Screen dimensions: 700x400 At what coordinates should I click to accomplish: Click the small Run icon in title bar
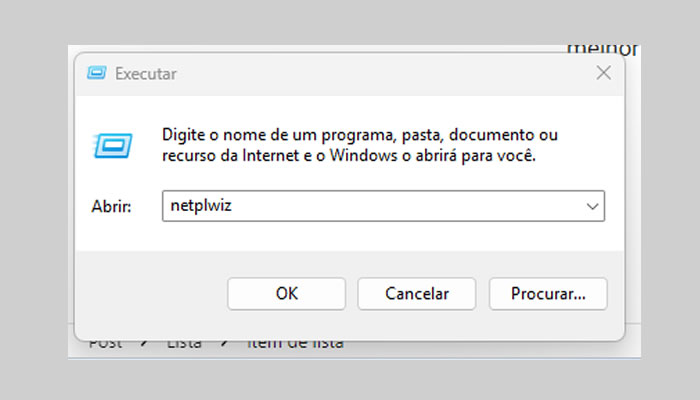97,73
